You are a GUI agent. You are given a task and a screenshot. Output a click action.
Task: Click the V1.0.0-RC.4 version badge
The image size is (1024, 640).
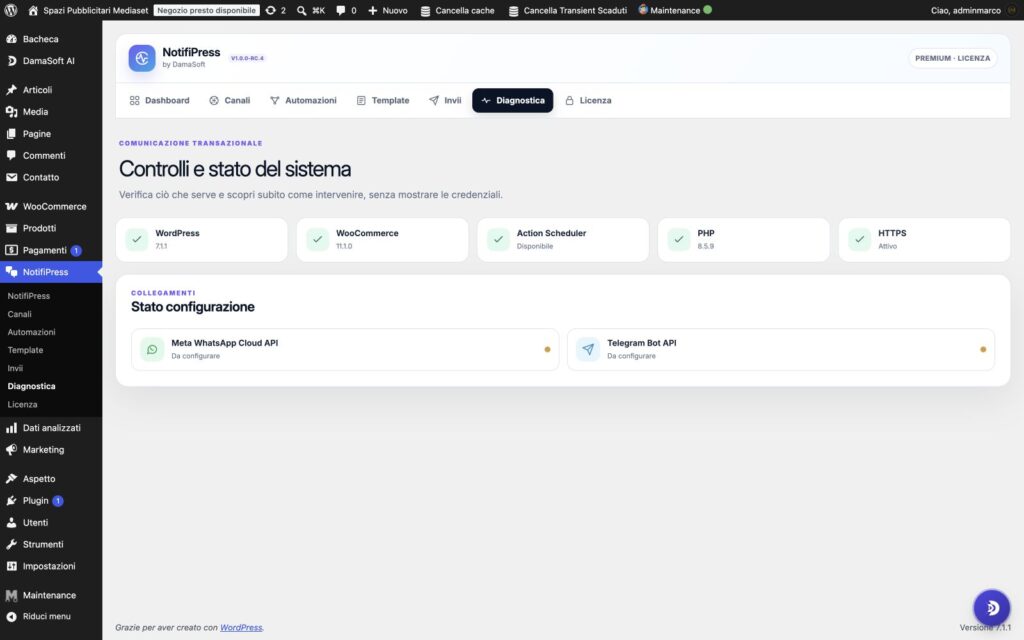tap(248, 58)
